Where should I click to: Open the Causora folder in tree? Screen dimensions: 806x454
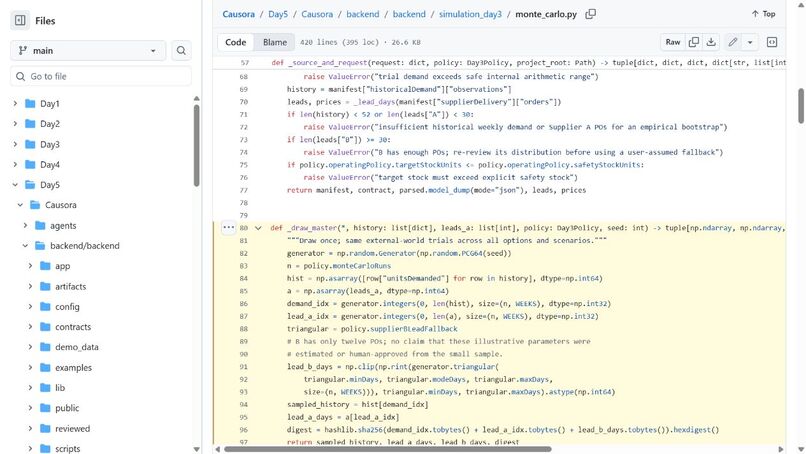tap(61, 205)
